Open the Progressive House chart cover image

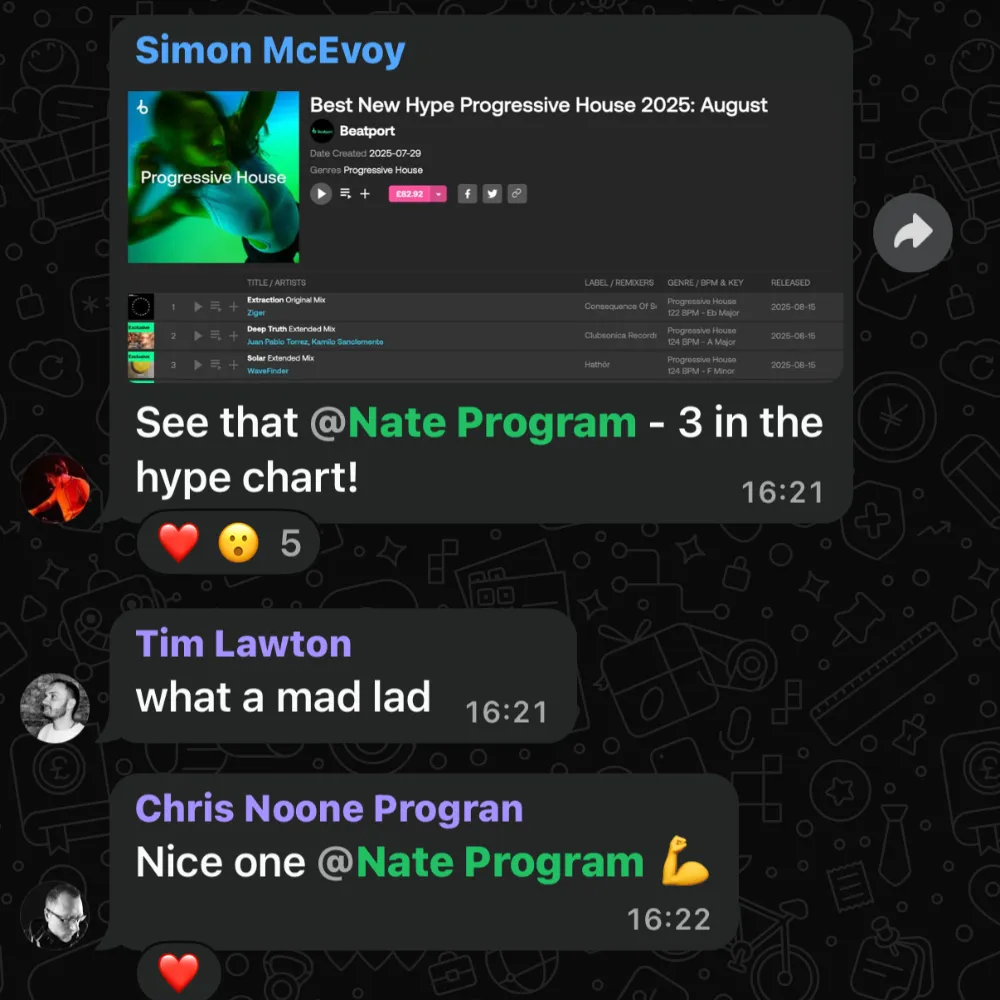coord(214,177)
